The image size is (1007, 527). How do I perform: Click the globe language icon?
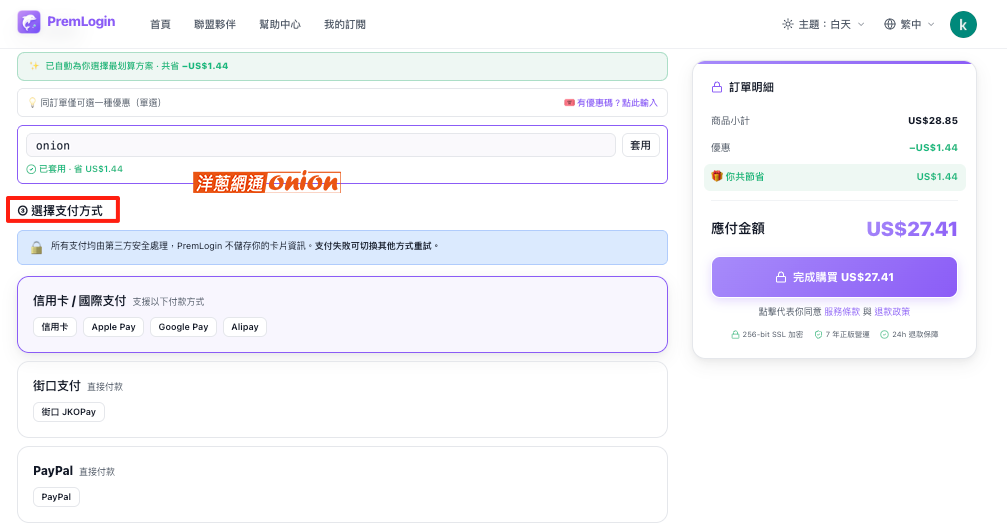(889, 24)
